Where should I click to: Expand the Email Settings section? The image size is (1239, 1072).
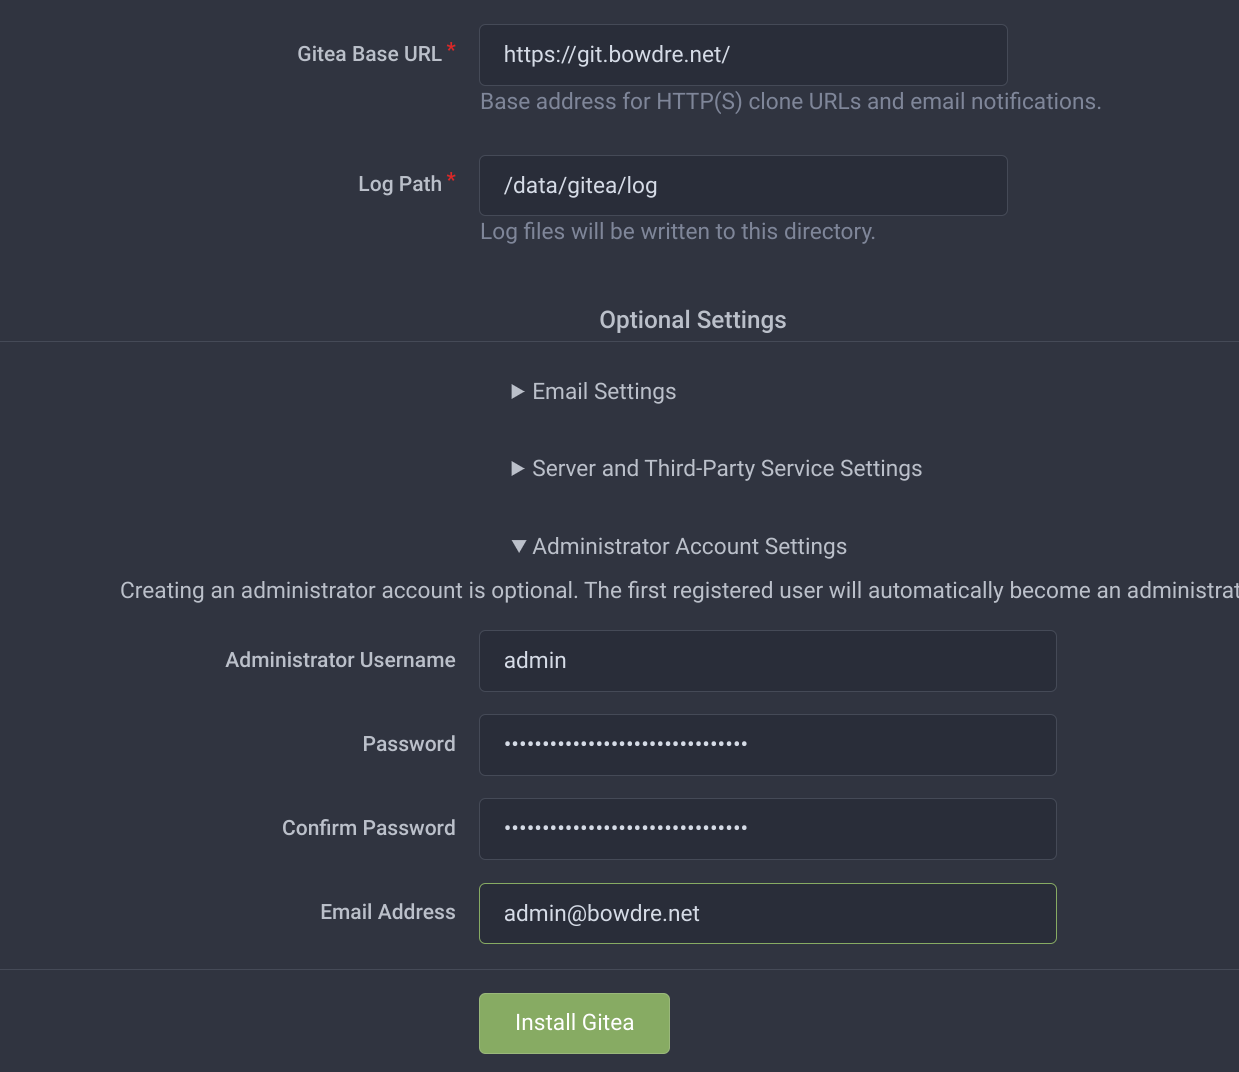[x=593, y=392]
